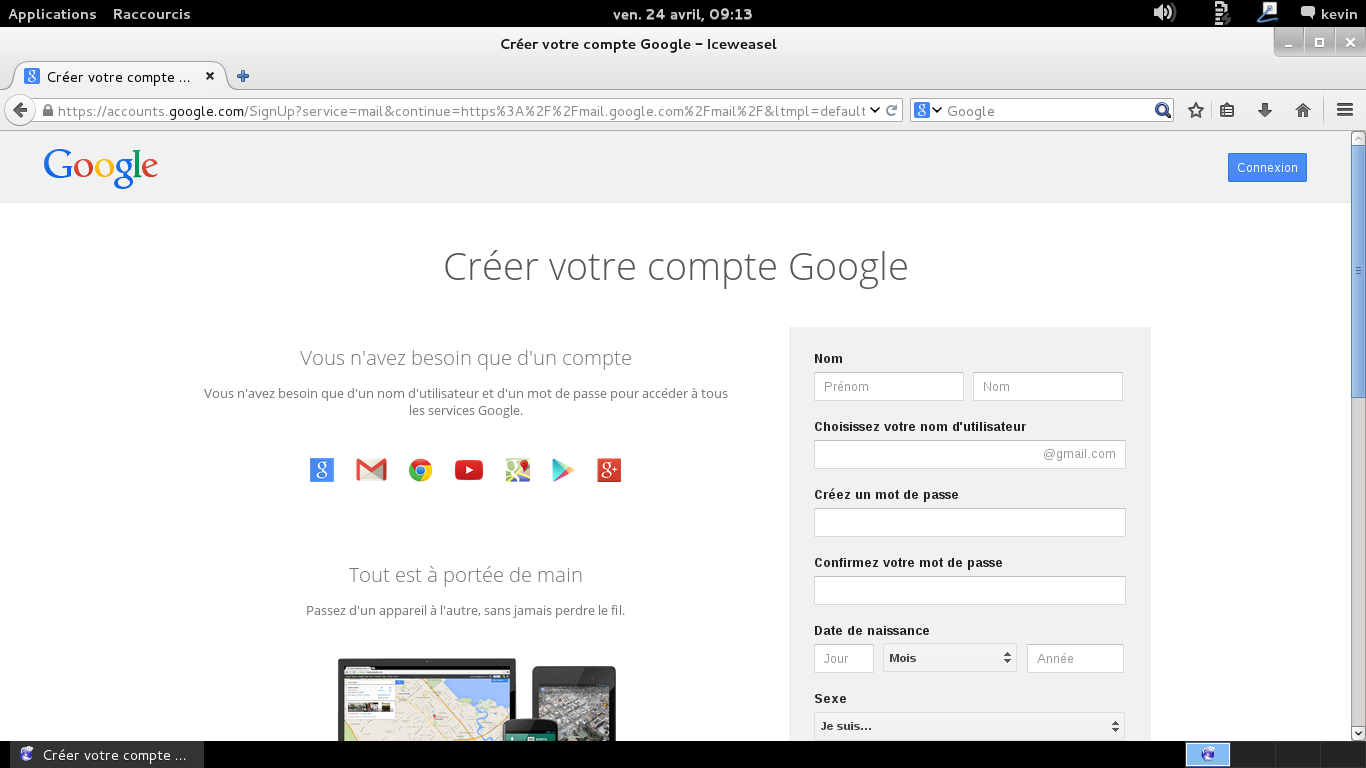Click the Gmail envelope icon

click(x=371, y=470)
